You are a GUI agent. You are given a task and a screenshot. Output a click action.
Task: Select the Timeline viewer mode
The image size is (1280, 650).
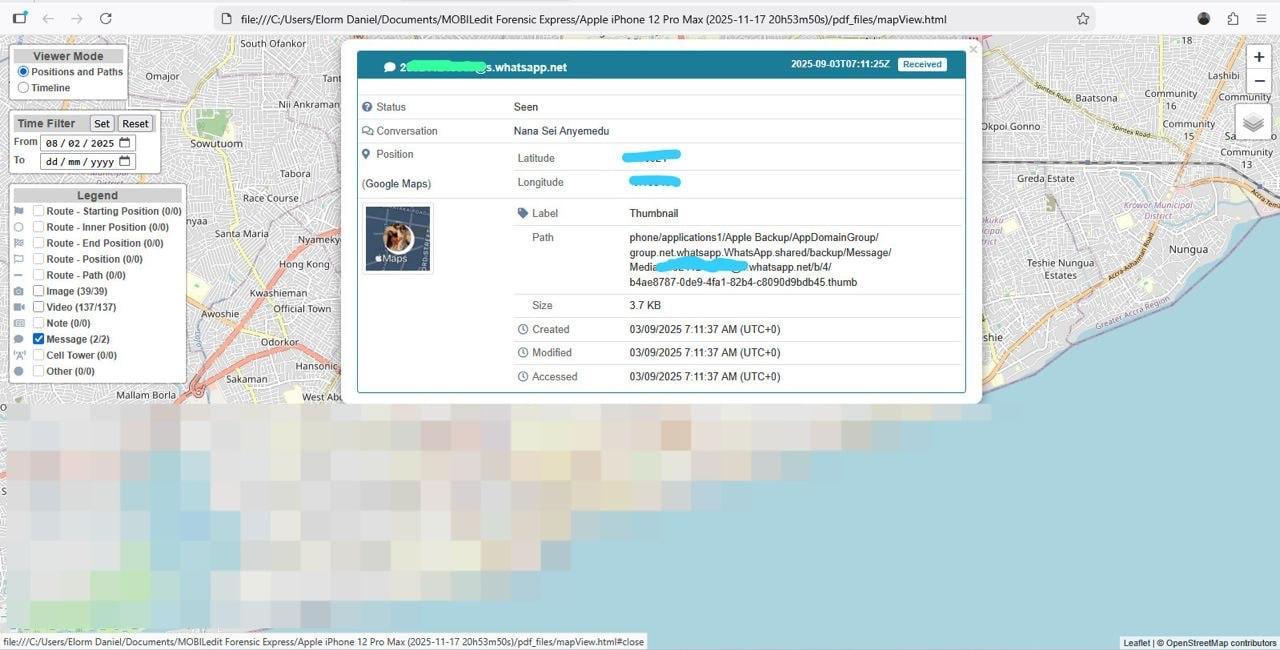pos(24,88)
